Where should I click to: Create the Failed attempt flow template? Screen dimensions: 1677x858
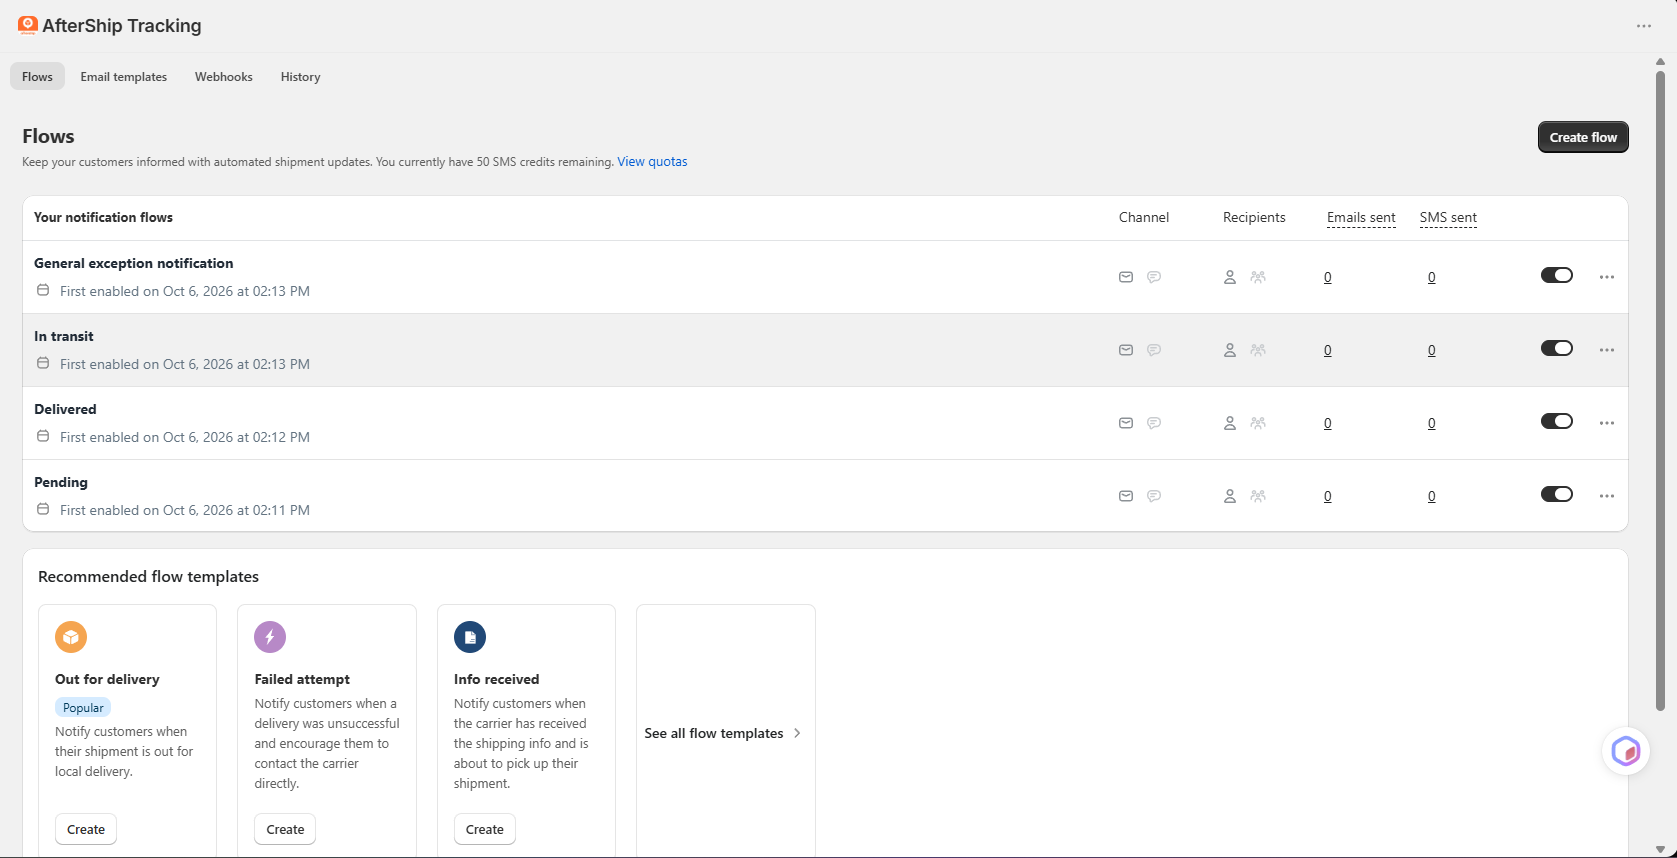click(x=285, y=829)
